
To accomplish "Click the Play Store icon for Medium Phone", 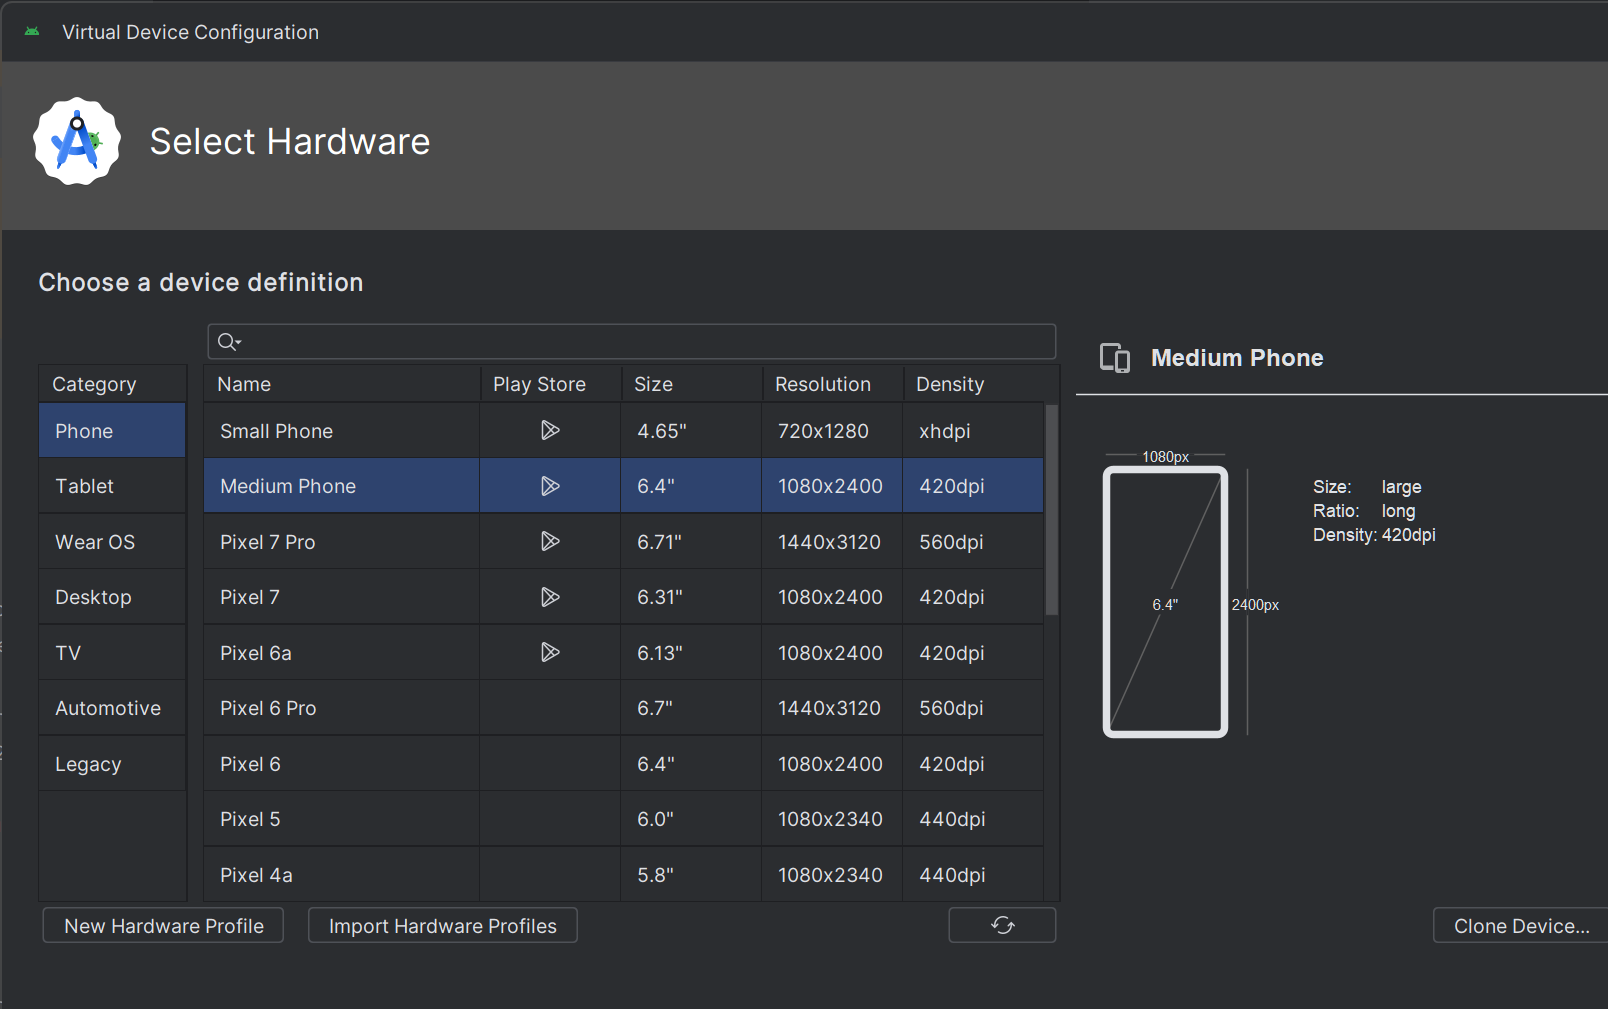I will pyautogui.click(x=550, y=486).
